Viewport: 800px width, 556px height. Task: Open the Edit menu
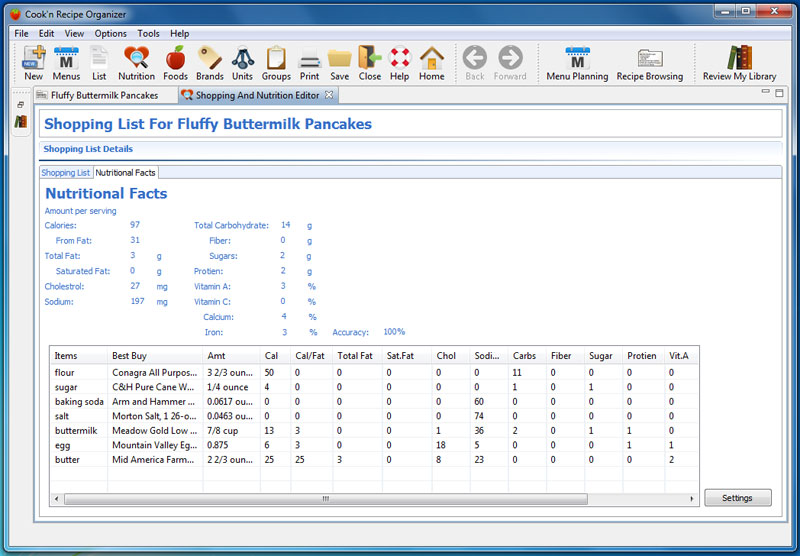tap(46, 34)
